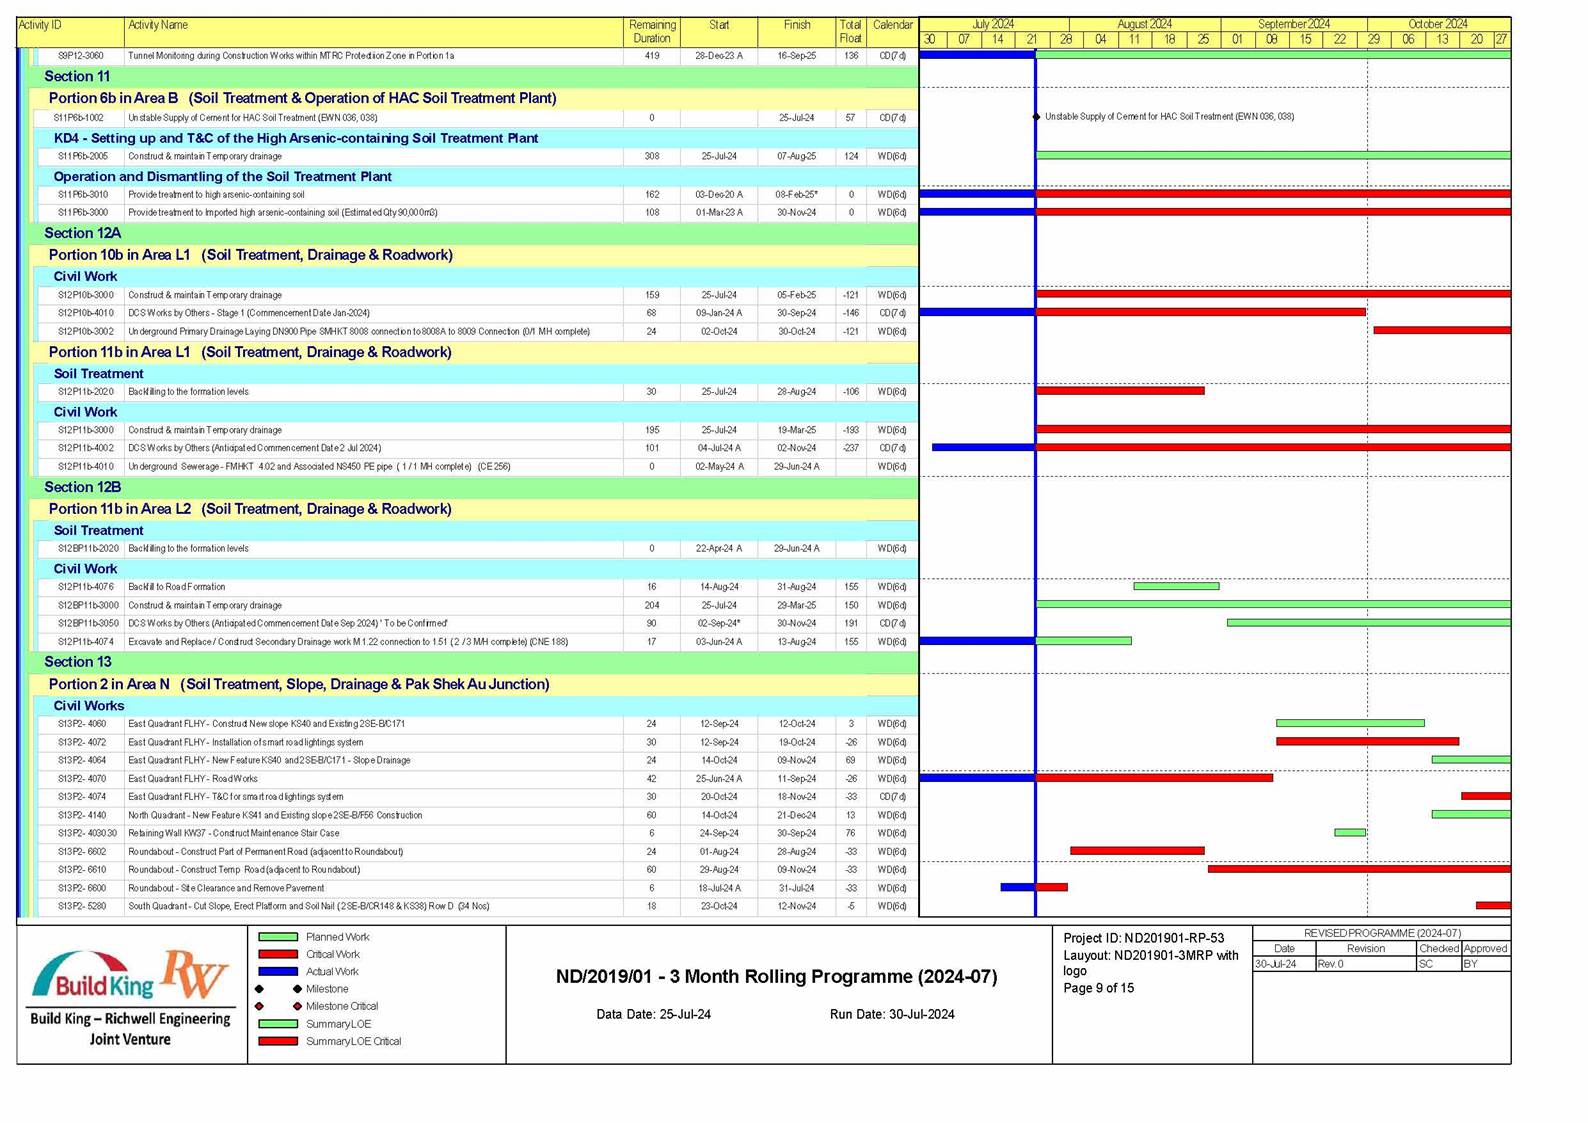Click the red Milestone Critical diamond in legend
Viewport: 1588px width, 1123px height.
click(x=297, y=1006)
